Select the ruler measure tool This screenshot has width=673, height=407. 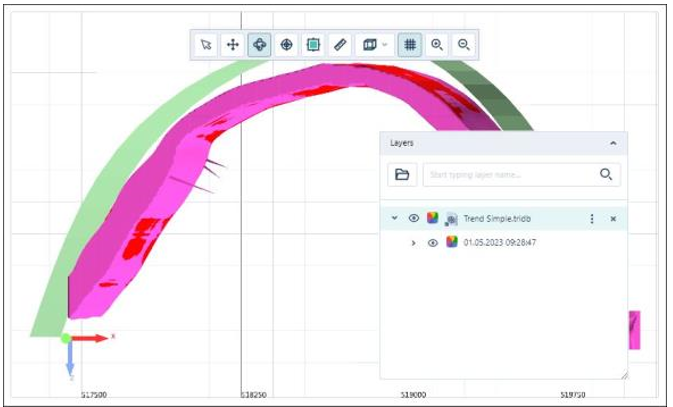click(x=340, y=45)
